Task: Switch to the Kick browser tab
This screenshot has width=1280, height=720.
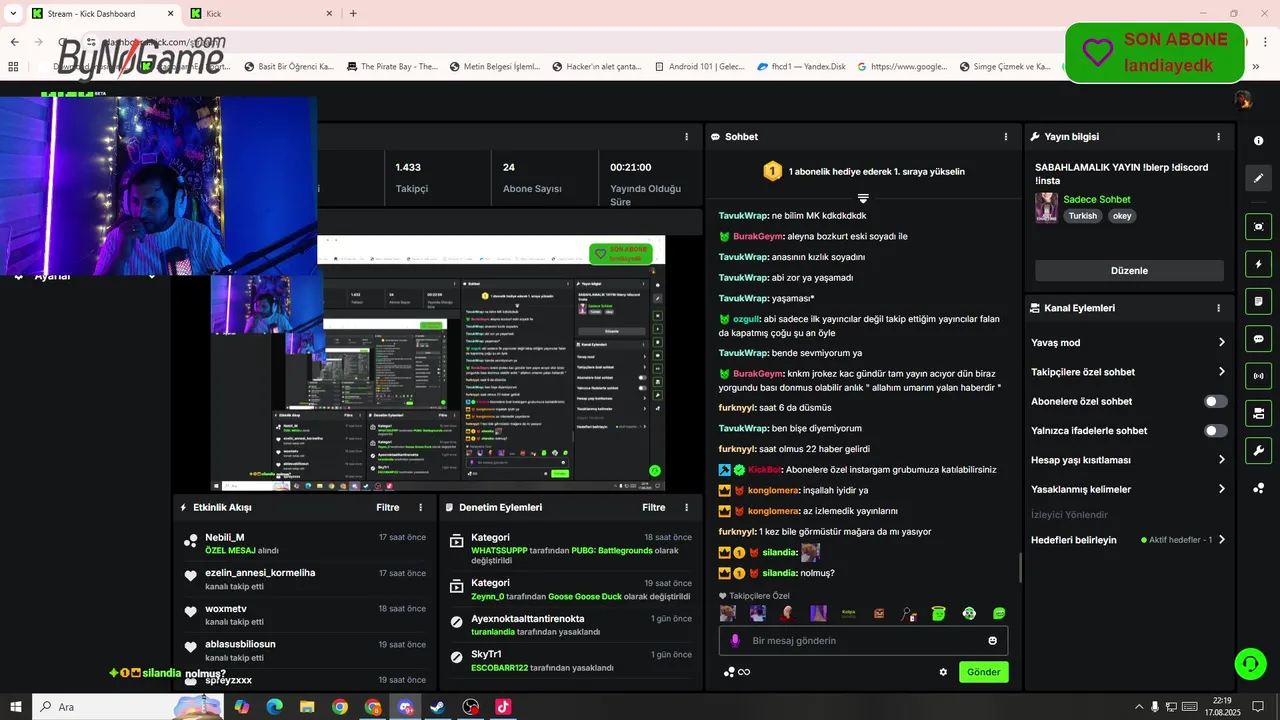Action: (262, 13)
